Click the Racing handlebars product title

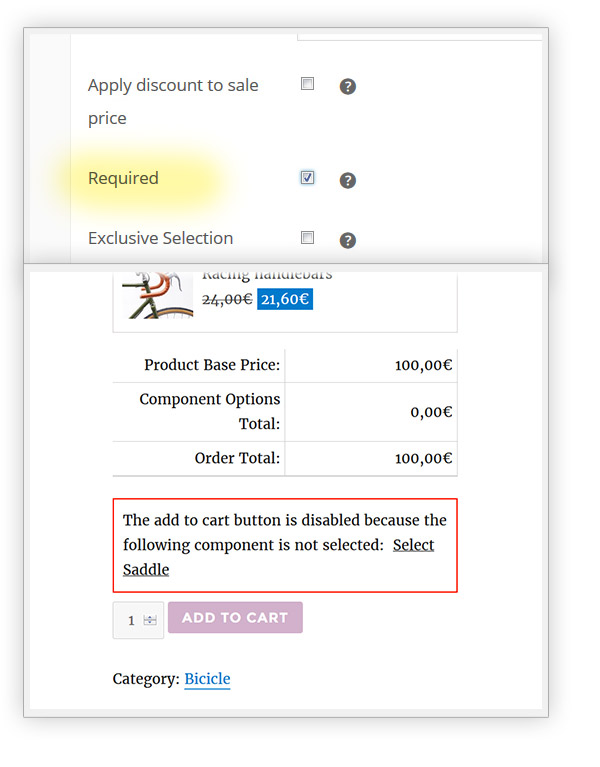click(267, 274)
